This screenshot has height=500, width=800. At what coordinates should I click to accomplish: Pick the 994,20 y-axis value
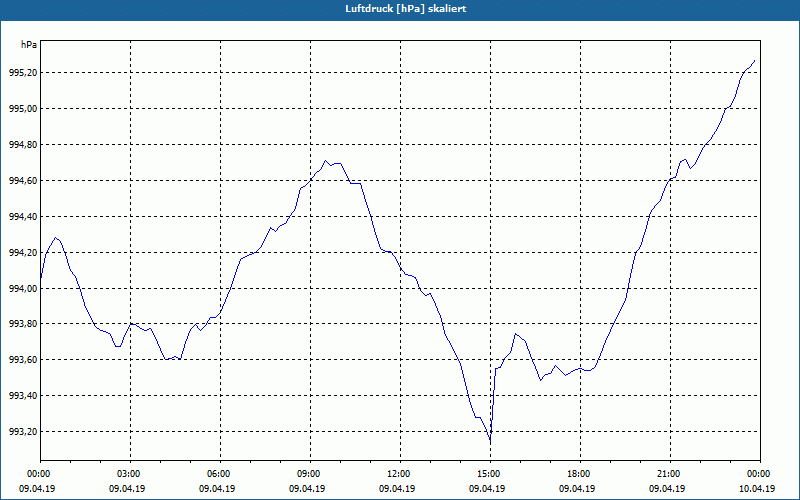coord(23,253)
